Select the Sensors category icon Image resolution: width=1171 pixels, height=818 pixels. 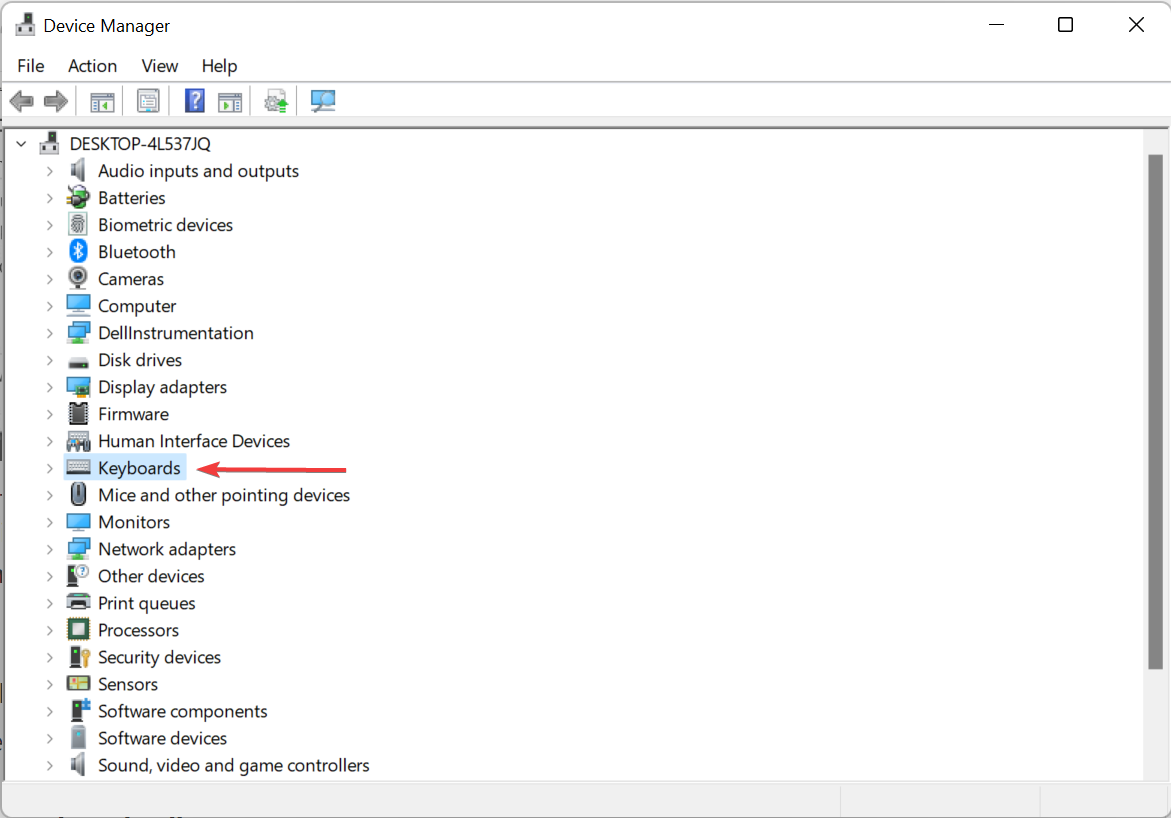78,683
